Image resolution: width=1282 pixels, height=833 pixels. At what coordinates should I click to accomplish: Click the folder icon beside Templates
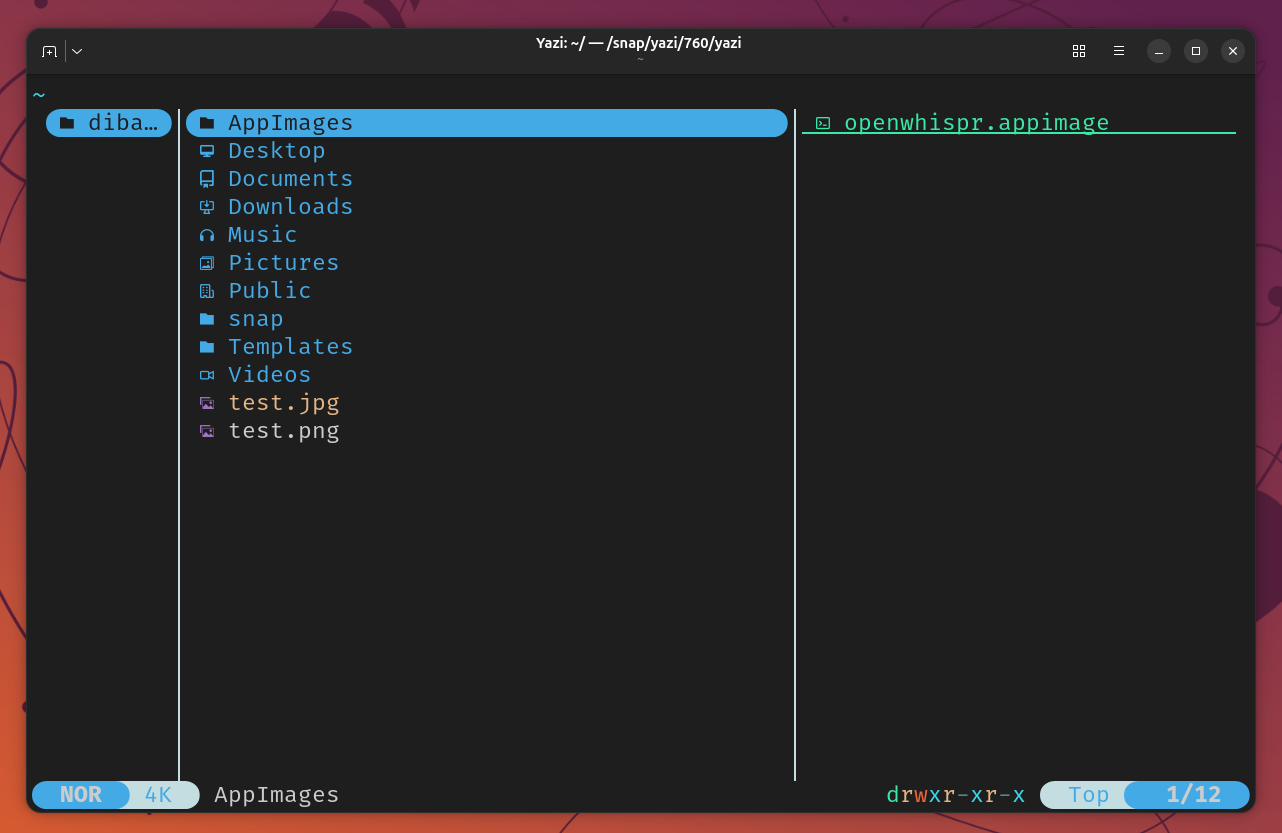207,347
